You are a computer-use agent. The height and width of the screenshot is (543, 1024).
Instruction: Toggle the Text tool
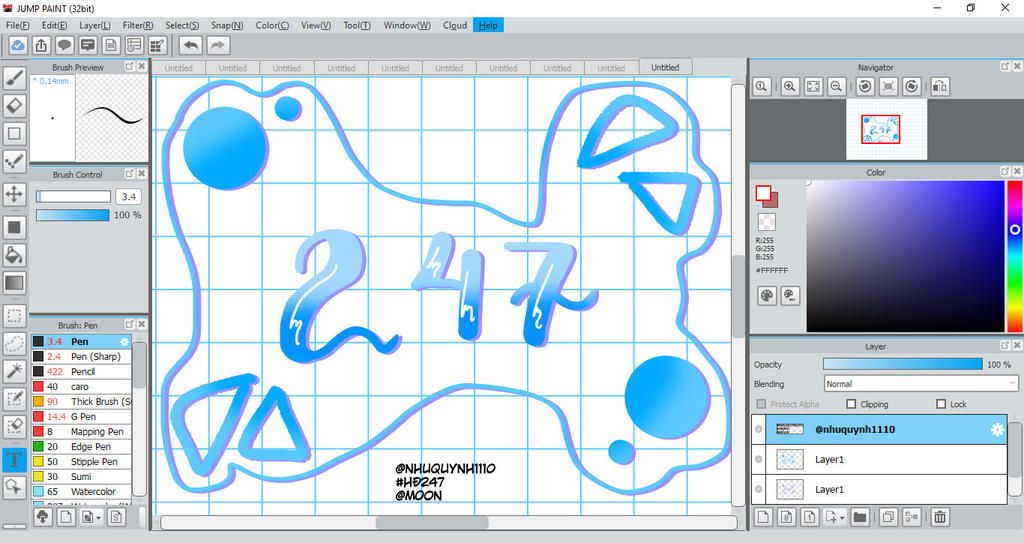(14, 459)
